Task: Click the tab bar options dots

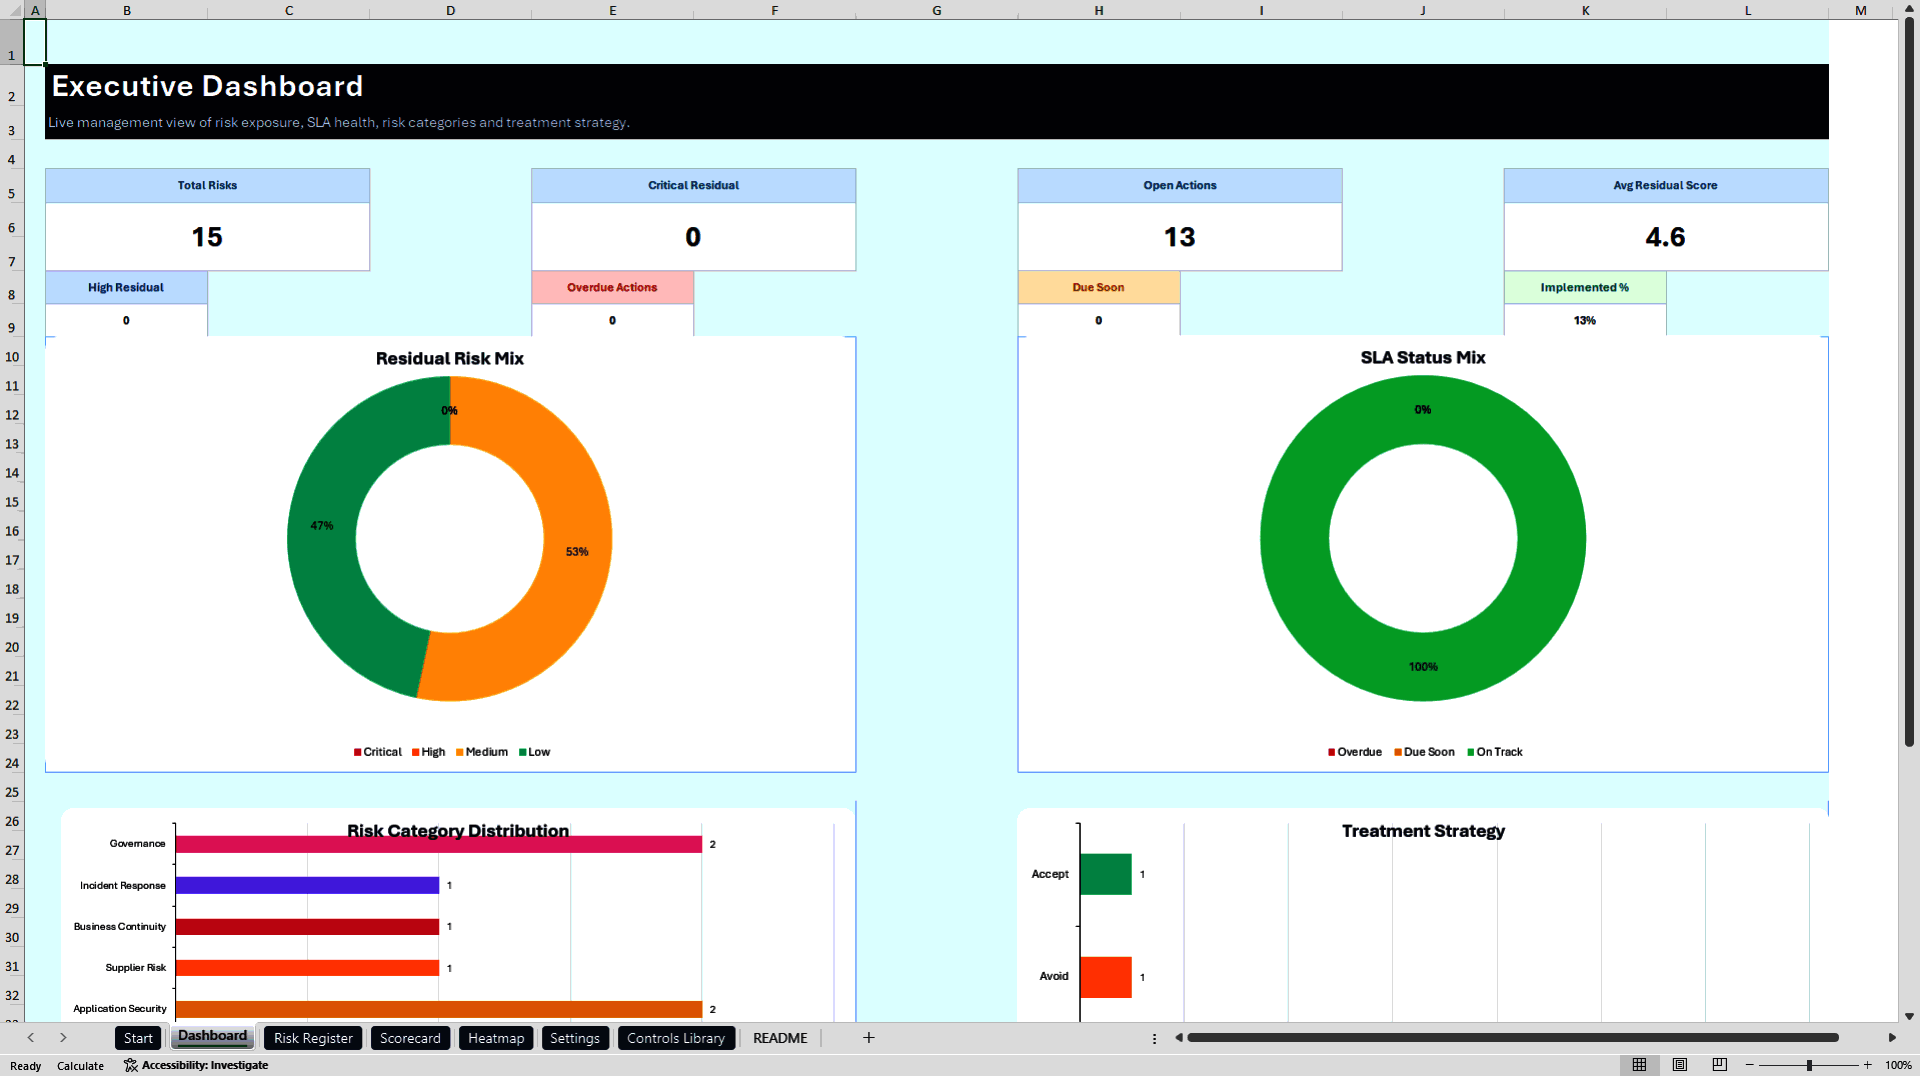Action: pyautogui.click(x=1154, y=1039)
